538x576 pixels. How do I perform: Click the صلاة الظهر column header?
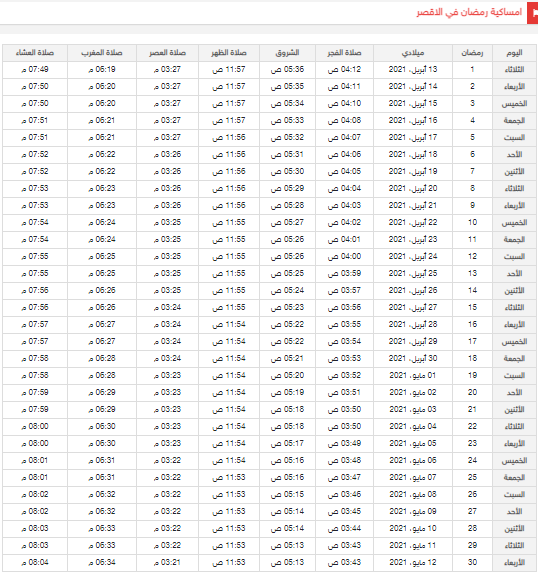229,53
